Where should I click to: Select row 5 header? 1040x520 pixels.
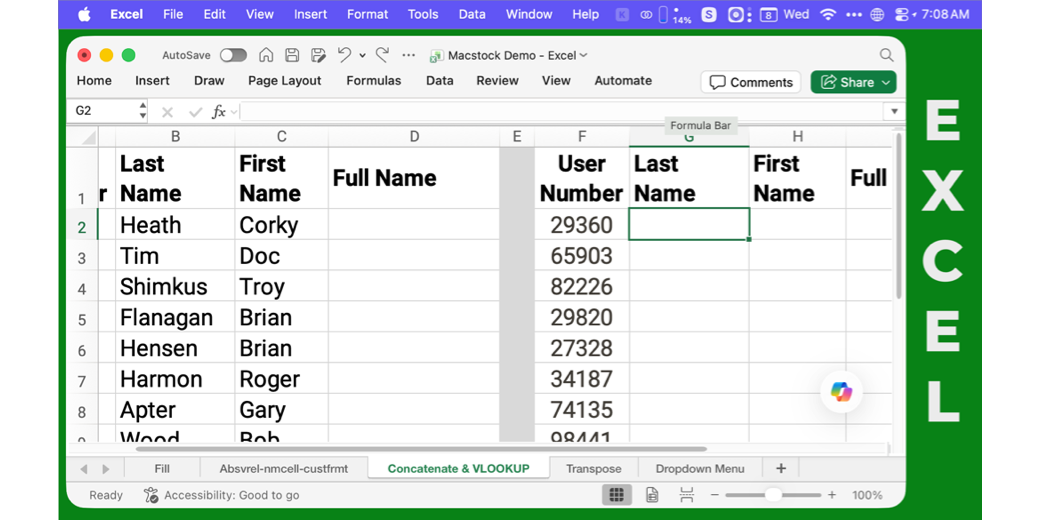click(x=82, y=320)
